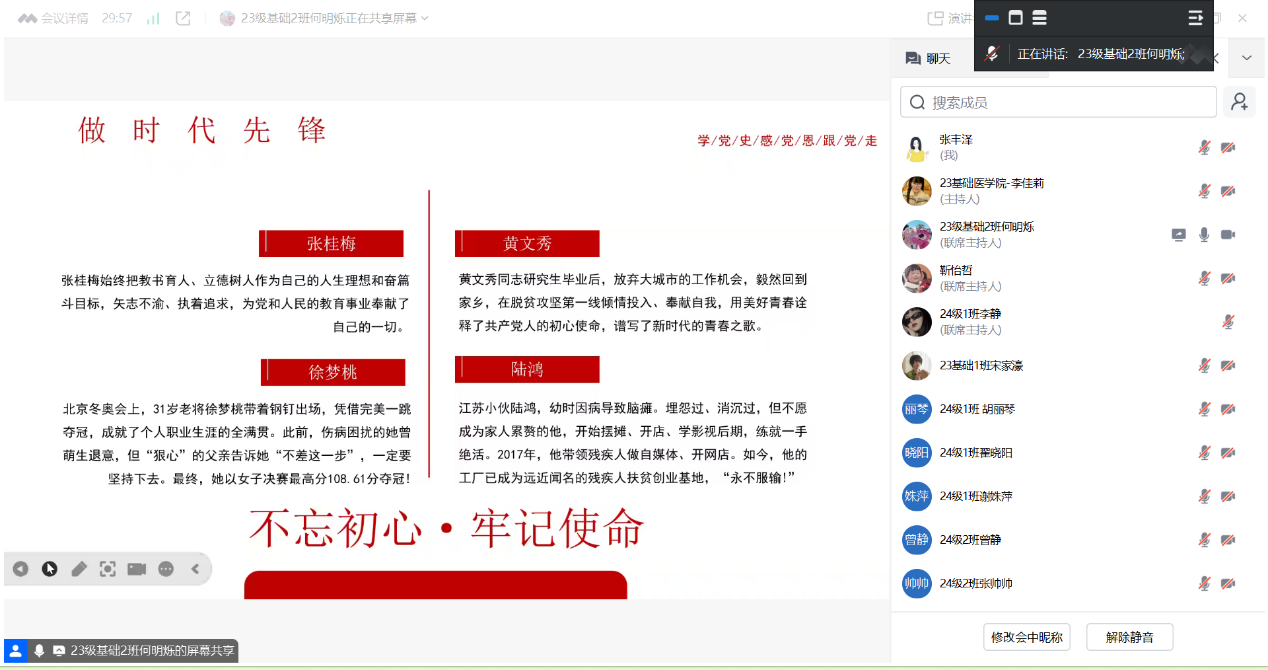Image resolution: width=1268 pixels, height=670 pixels.
Task: Click the invite member icon
Action: point(1240,102)
